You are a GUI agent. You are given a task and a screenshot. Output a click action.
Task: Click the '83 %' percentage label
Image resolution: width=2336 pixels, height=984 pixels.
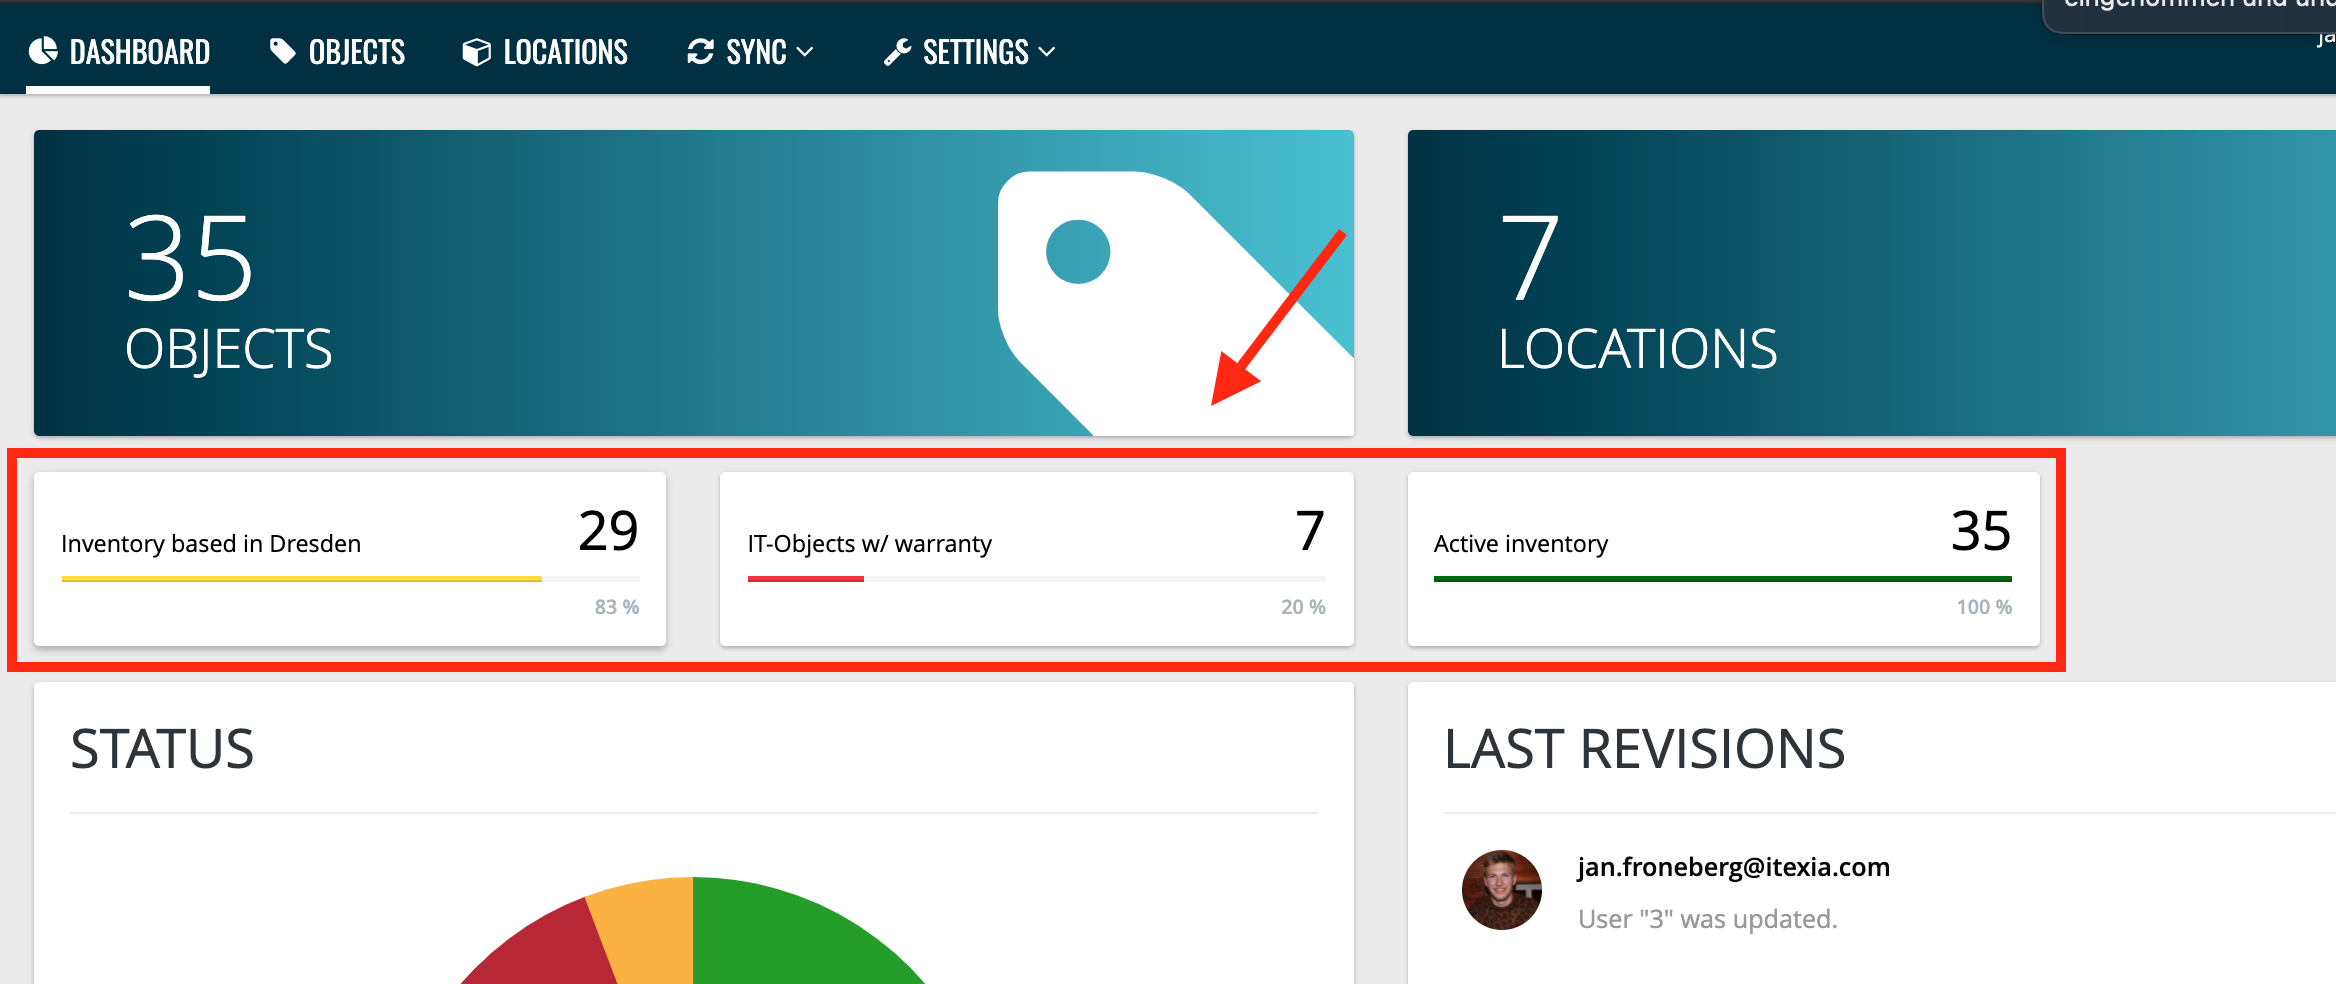[x=616, y=607]
